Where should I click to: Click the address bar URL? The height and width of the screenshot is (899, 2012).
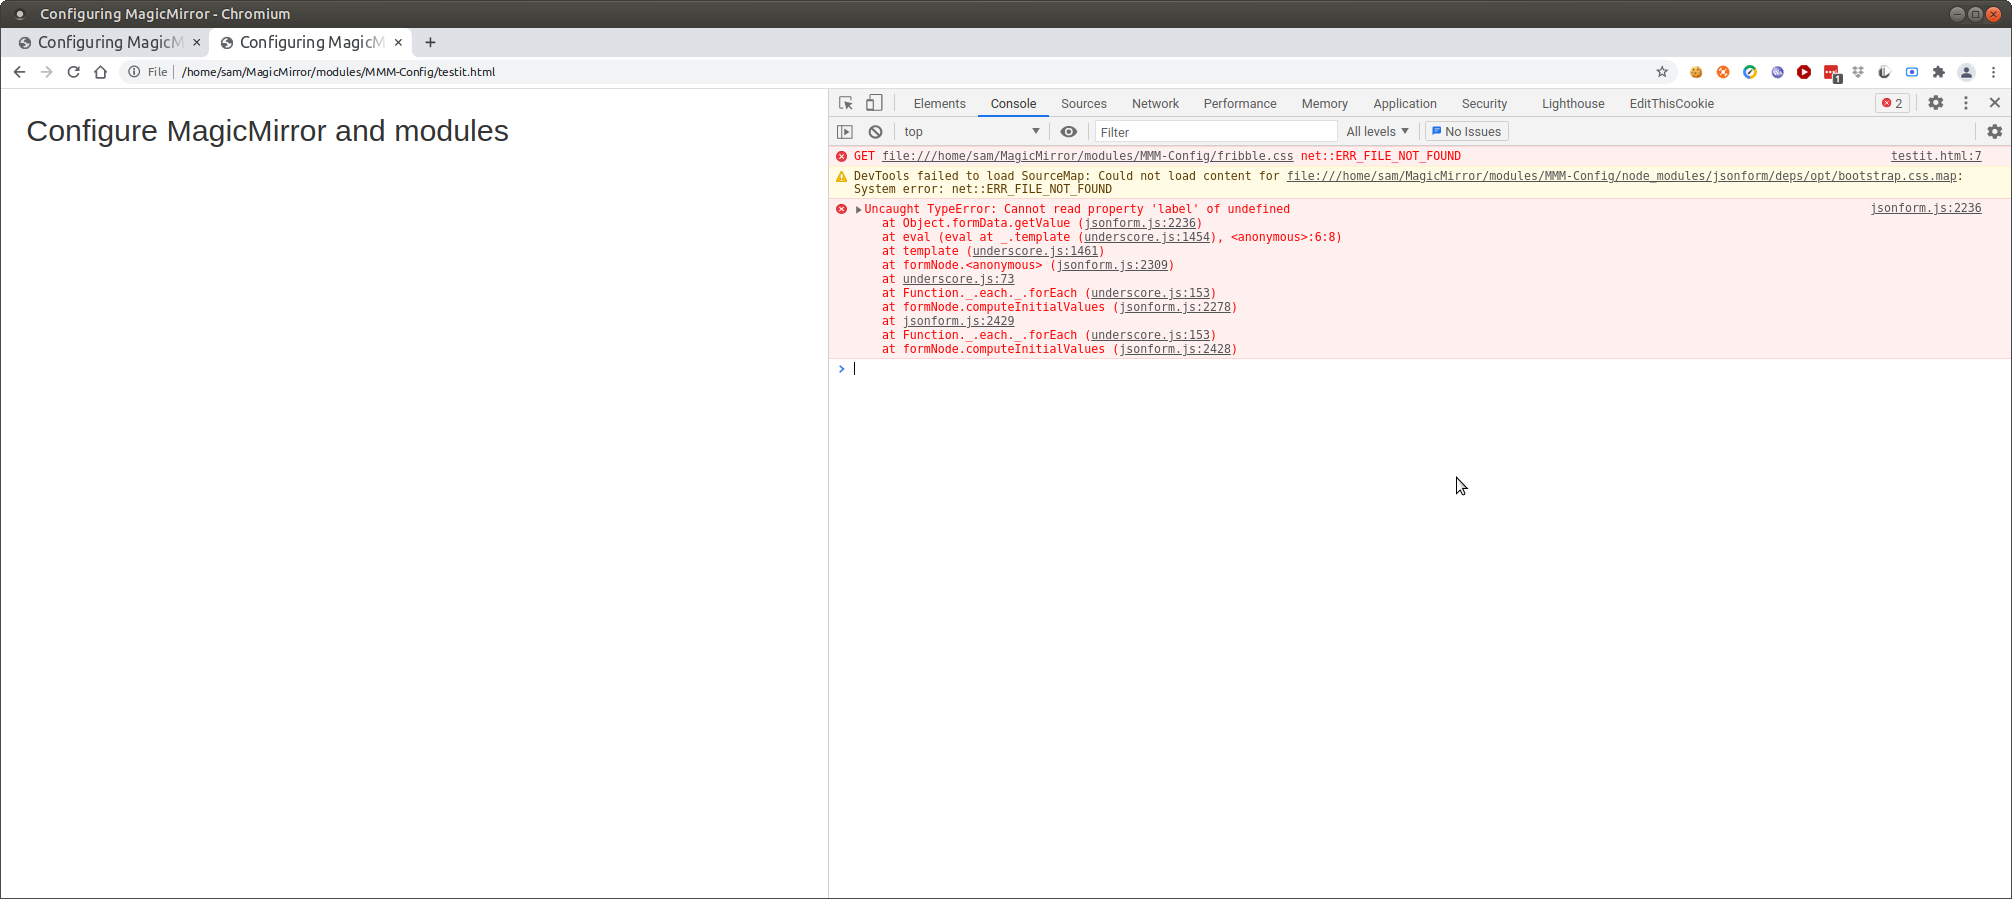[x=338, y=72]
